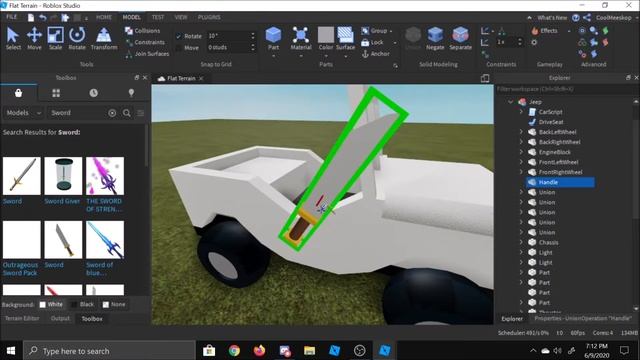640x360 pixels.
Task: Open the Models category dropdown
Action: [x=23, y=113]
